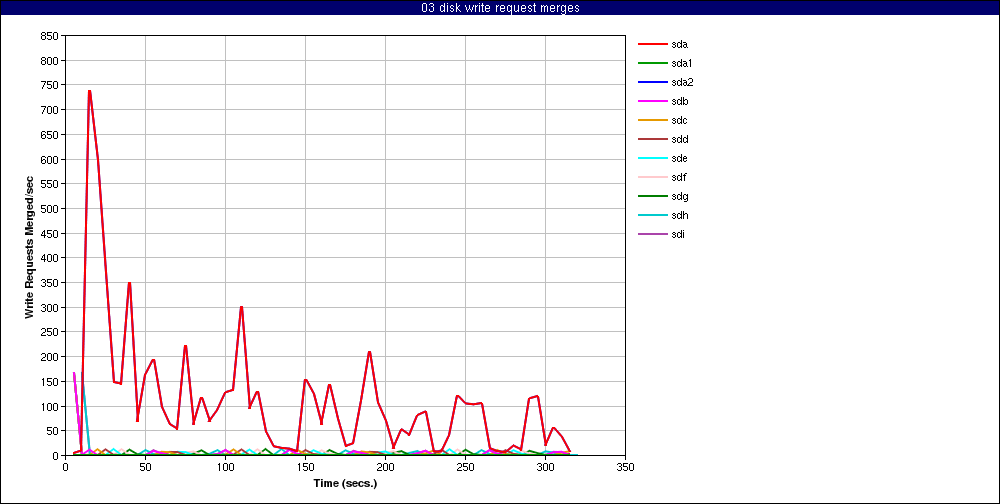The height and width of the screenshot is (504, 1000).
Task: Select the 'sdh' legend label
Action: click(679, 215)
